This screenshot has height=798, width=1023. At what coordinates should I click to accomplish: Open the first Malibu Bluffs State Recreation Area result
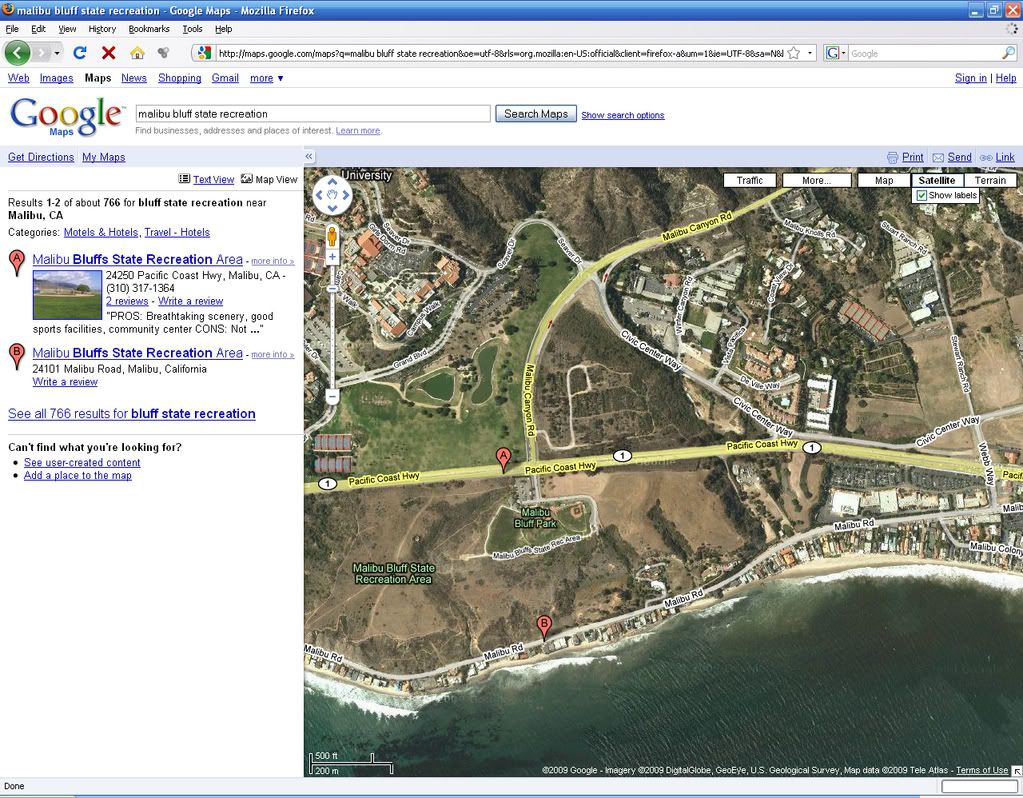[x=138, y=259]
